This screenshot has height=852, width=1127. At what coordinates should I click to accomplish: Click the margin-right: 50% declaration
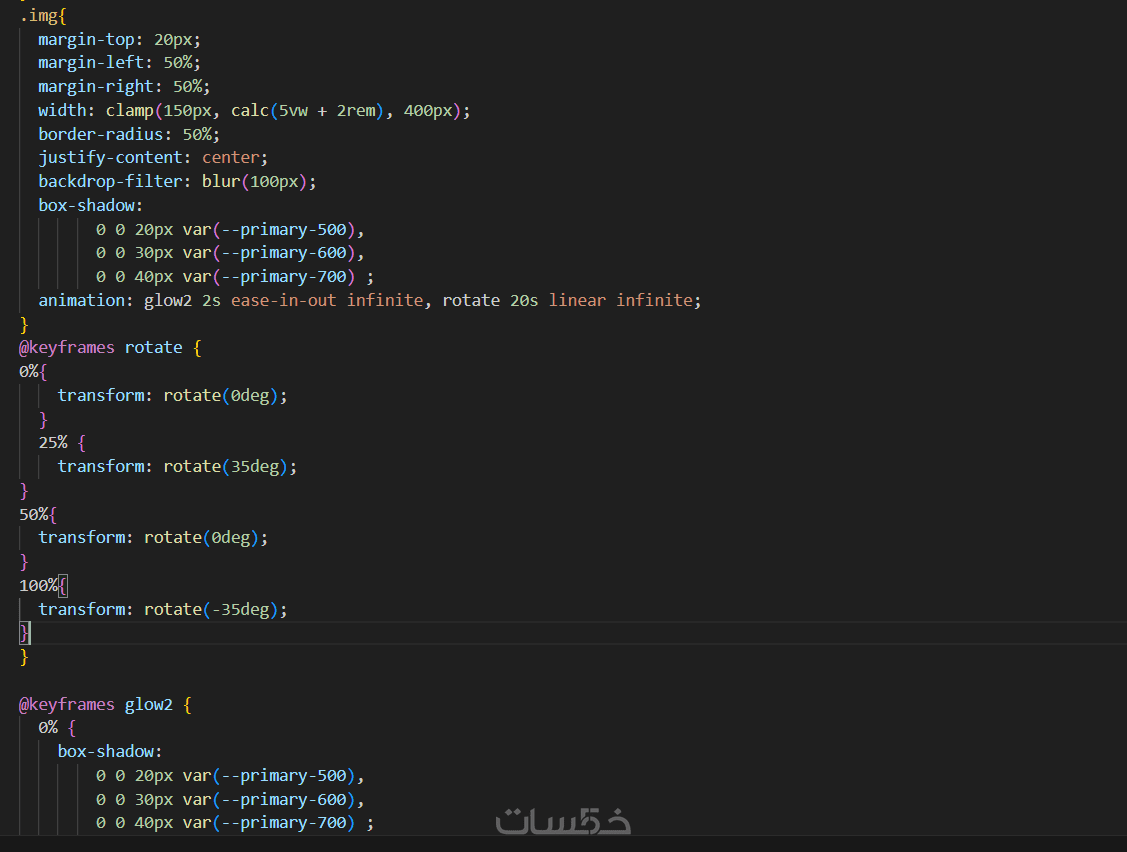click(124, 86)
